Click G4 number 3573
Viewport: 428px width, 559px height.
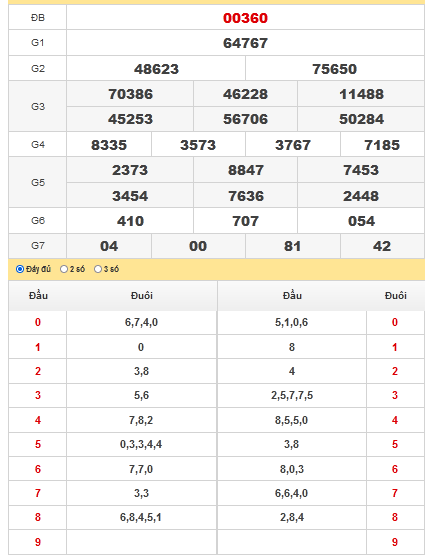(x=198, y=145)
